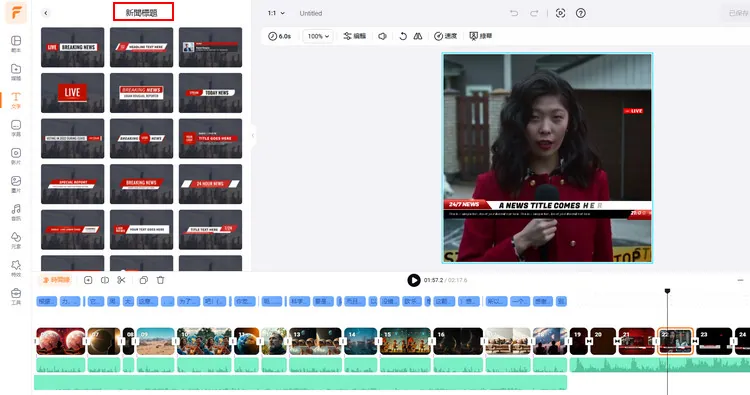Select the long green audio track

tap(300, 383)
